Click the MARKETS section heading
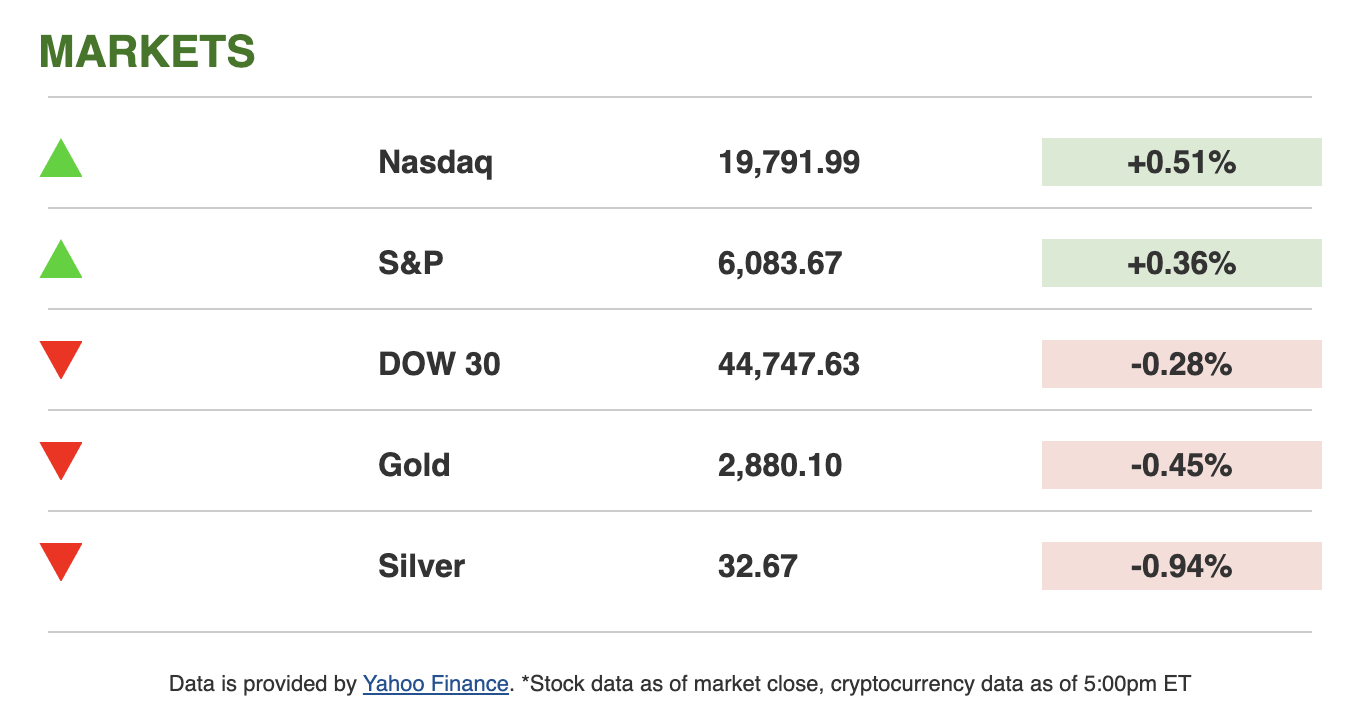Viewport: 1370px width, 724px height. click(147, 52)
